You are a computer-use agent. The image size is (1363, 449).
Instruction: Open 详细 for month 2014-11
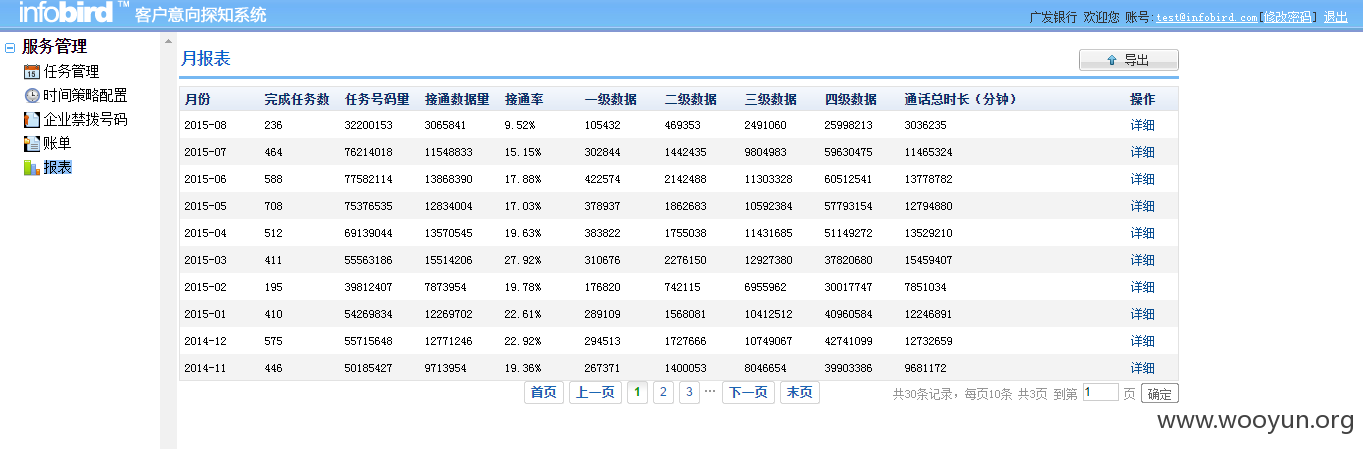(x=1142, y=368)
